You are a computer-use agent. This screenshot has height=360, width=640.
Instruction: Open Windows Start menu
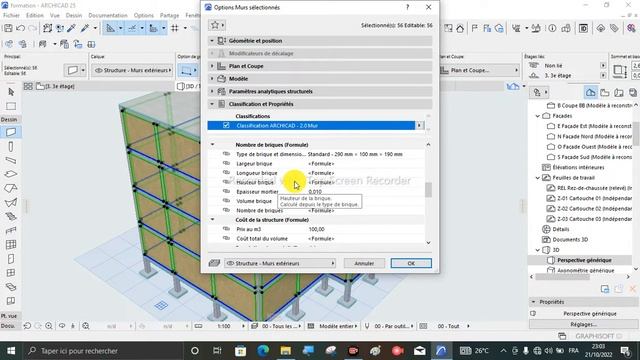tap(11, 351)
